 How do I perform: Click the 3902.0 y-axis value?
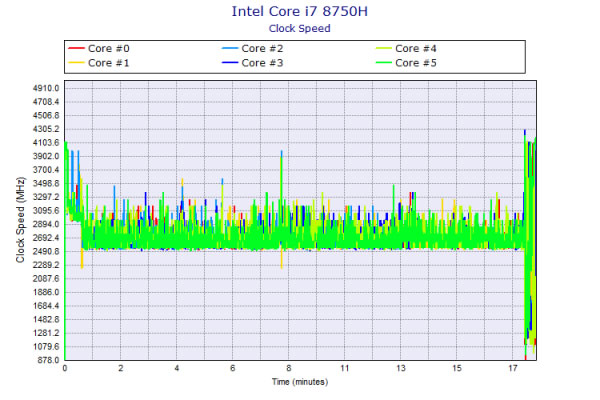(x=46, y=156)
